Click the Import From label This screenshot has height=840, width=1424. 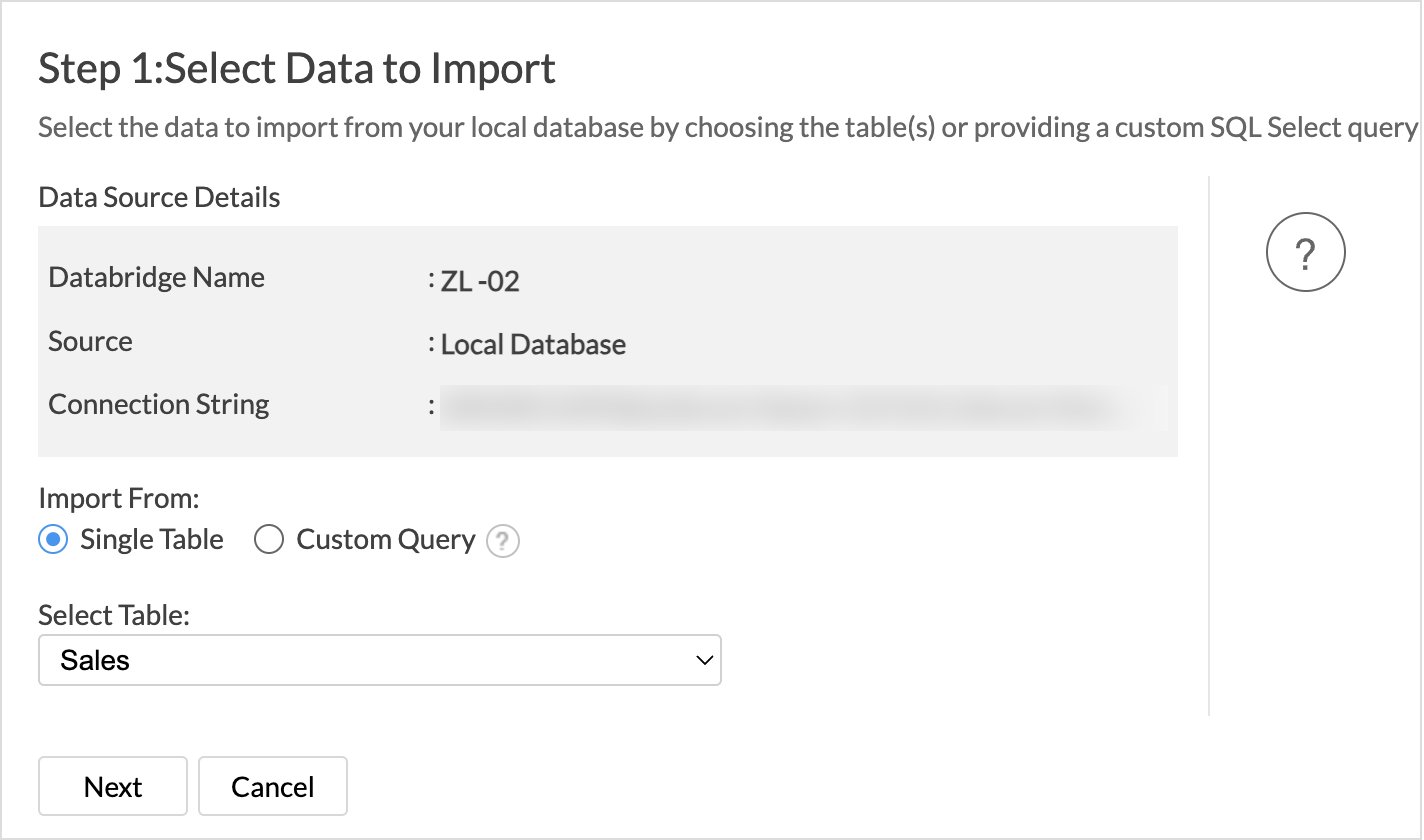point(118,498)
